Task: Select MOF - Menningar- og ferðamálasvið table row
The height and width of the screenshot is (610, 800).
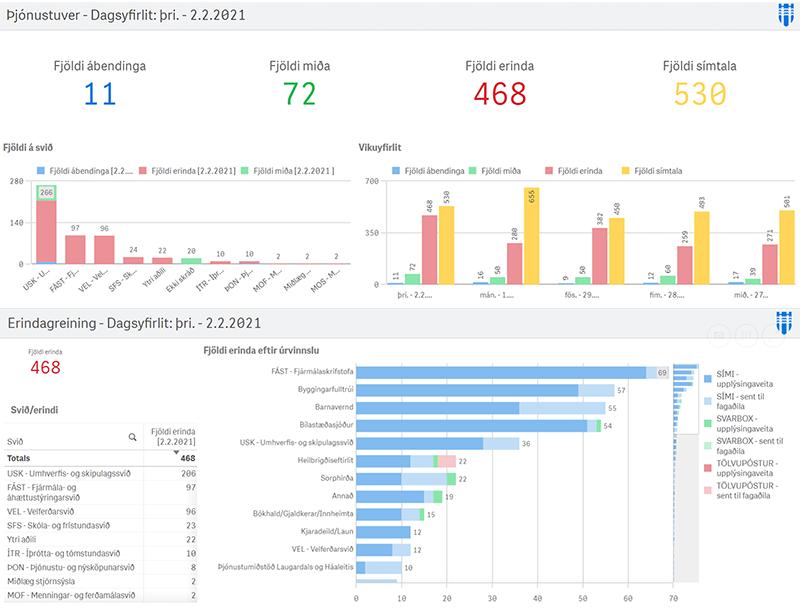Action: point(101,595)
